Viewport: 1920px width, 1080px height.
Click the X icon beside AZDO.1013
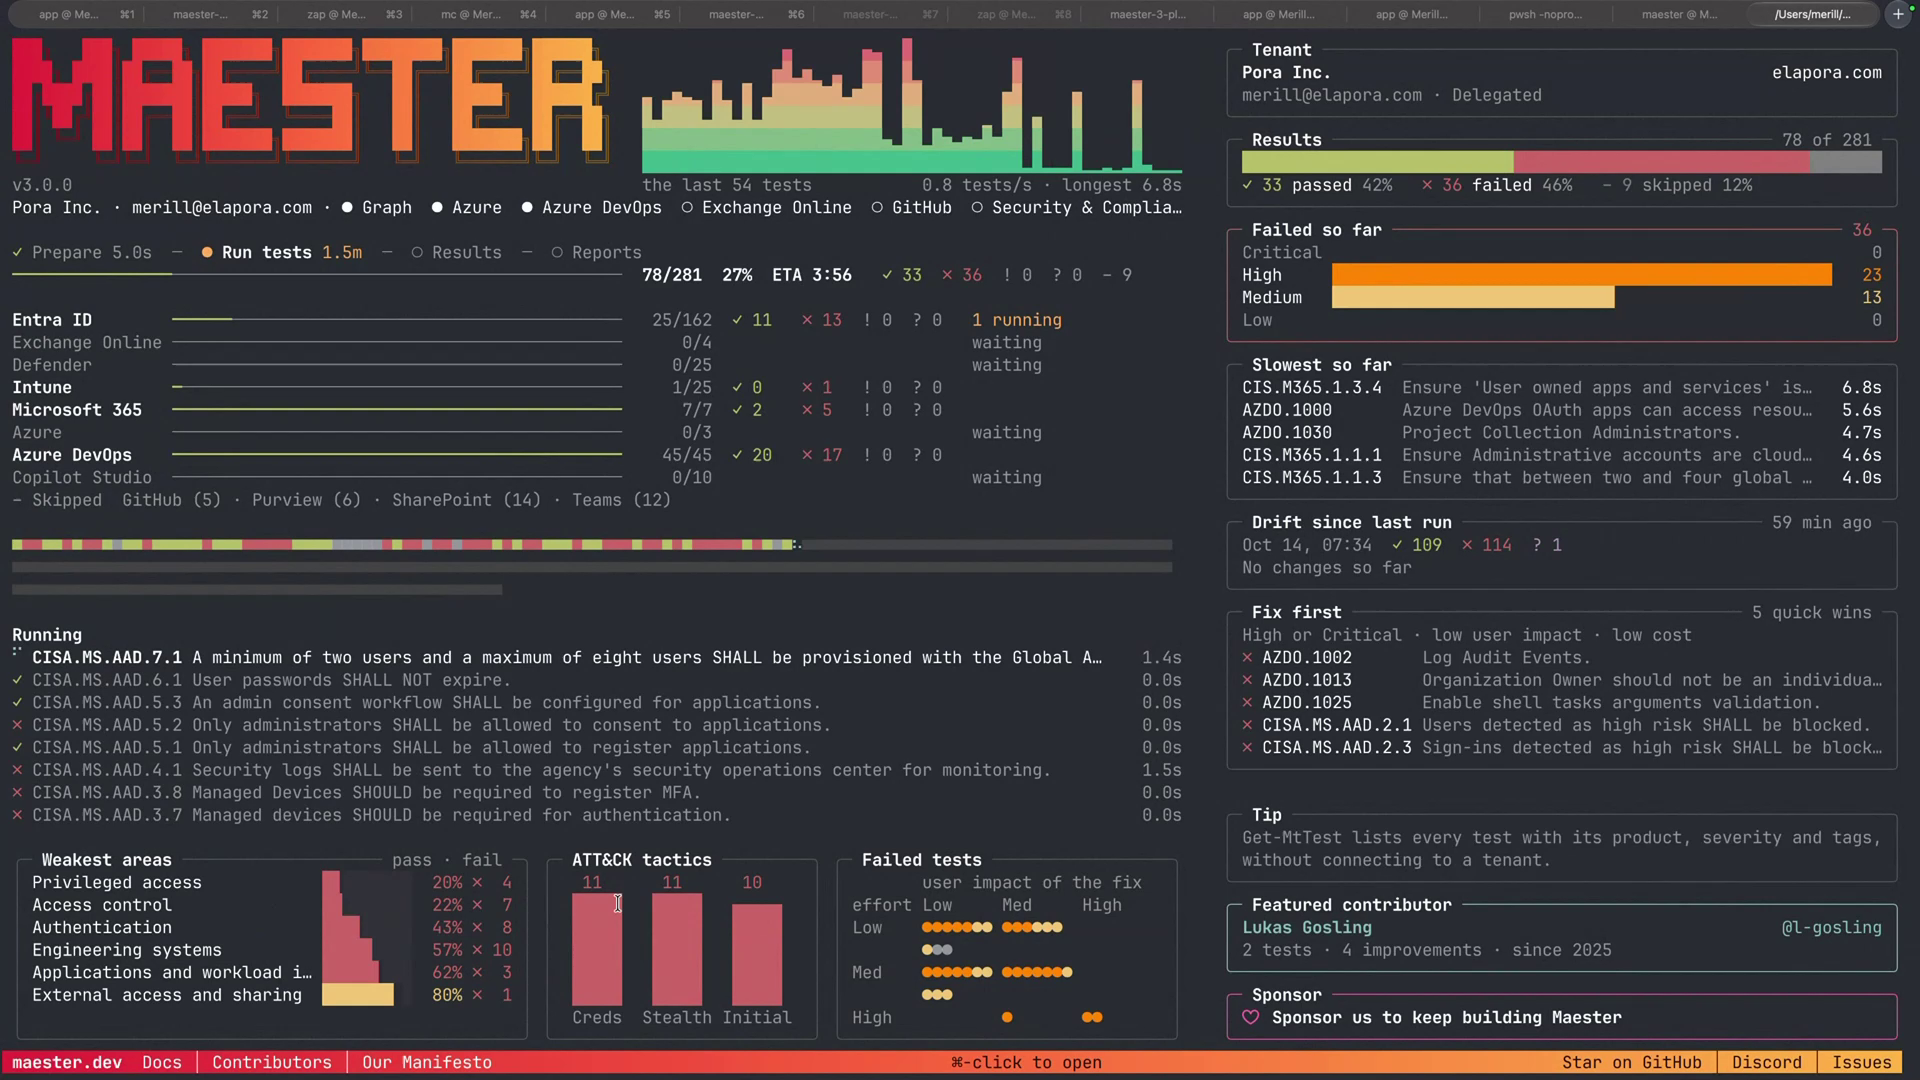1247,680
